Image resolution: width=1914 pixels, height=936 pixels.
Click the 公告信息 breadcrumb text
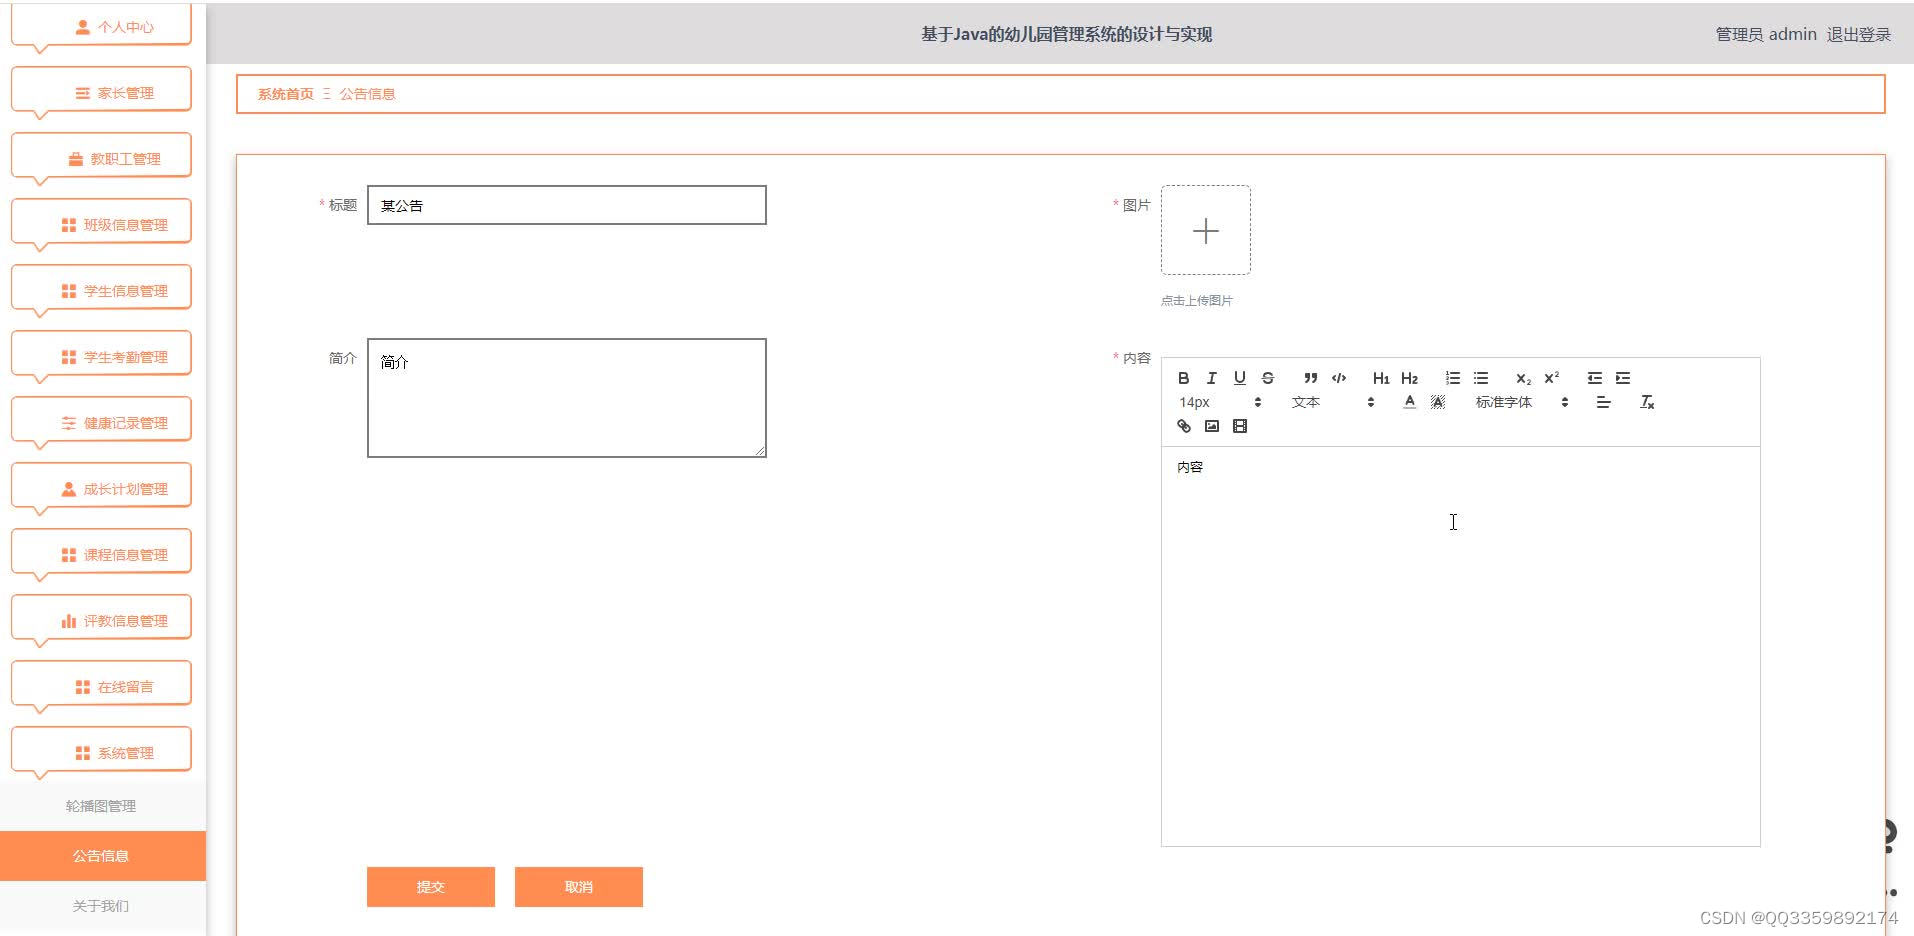367,94
